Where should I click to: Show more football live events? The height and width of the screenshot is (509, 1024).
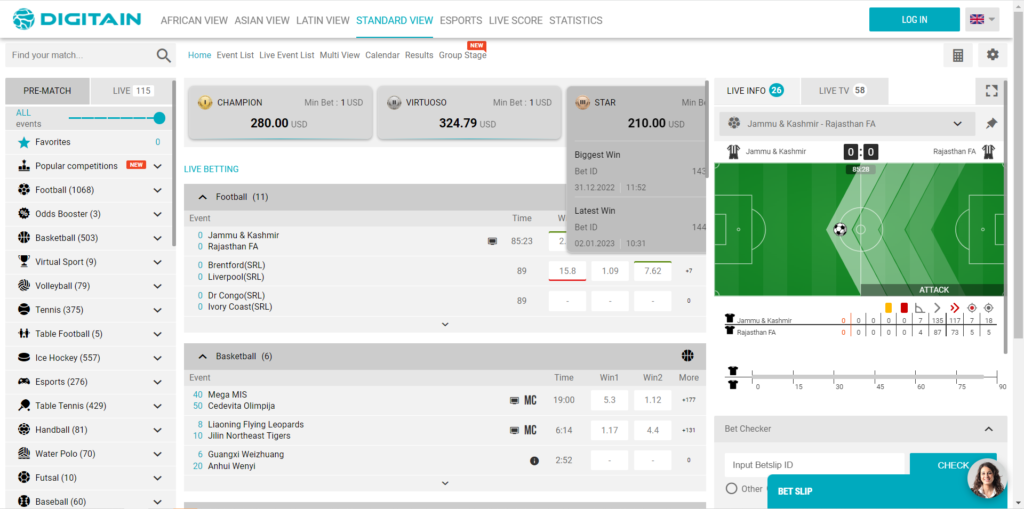445,324
